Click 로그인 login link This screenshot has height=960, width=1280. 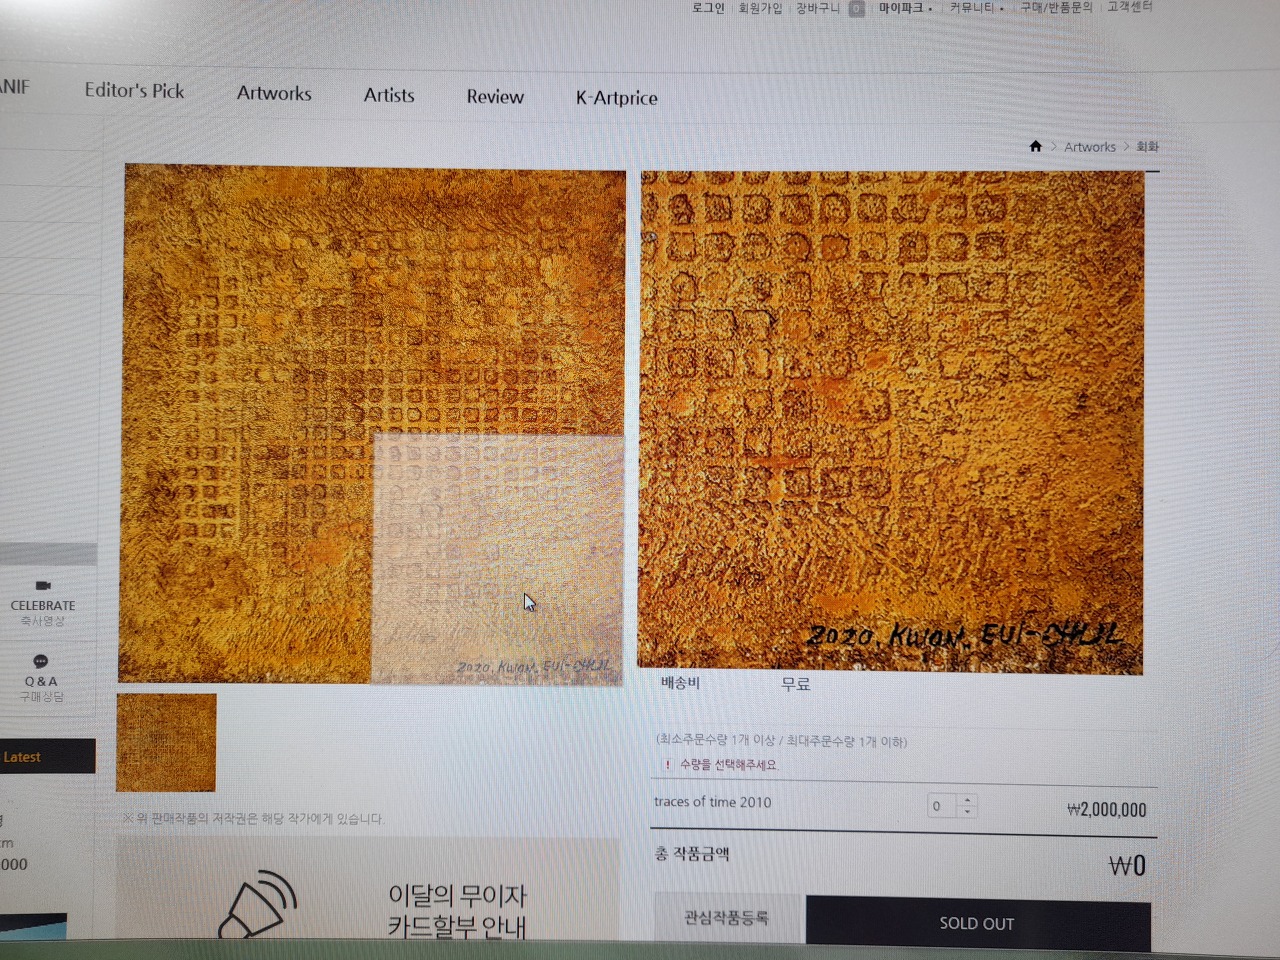708,8
